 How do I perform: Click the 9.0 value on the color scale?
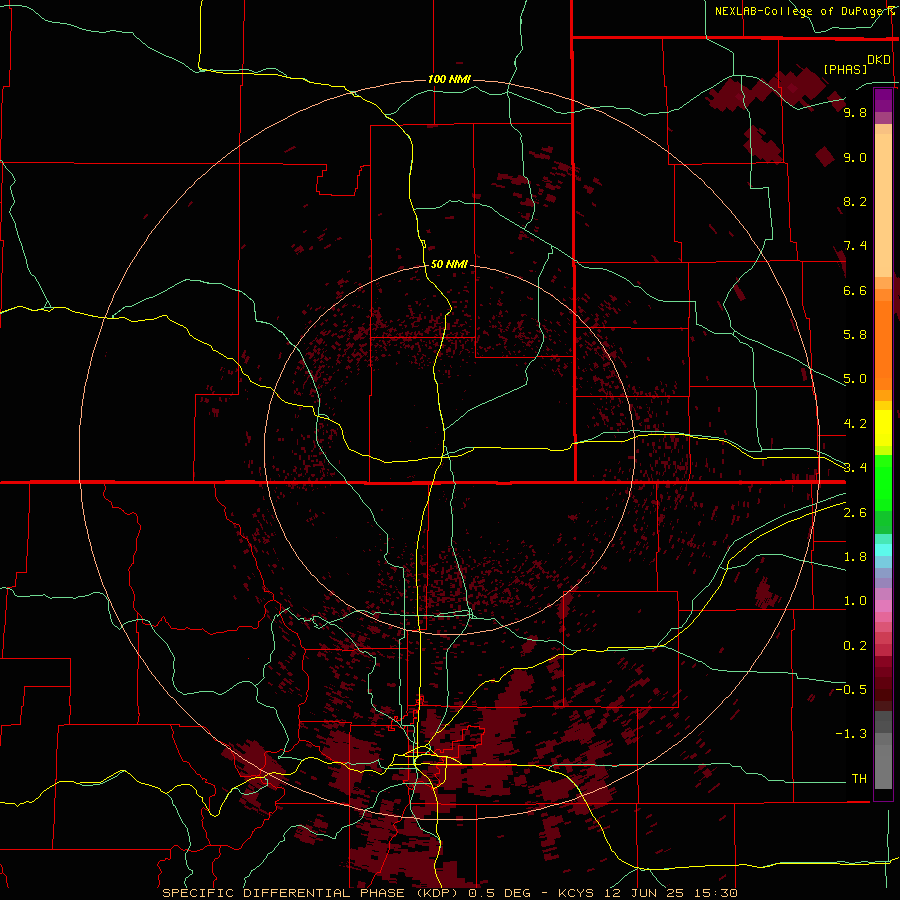(855, 157)
